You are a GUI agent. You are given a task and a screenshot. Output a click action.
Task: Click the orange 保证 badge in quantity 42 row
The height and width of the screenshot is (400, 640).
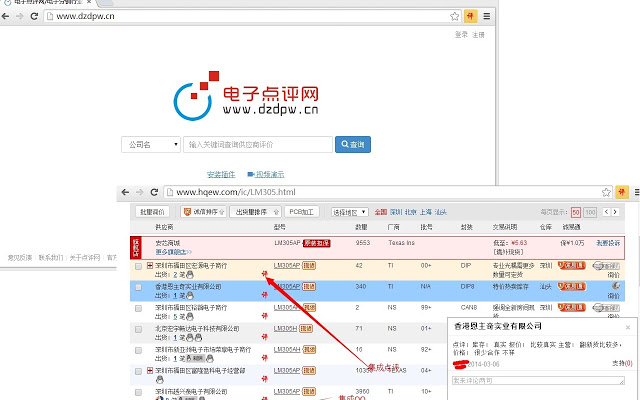click(571, 266)
